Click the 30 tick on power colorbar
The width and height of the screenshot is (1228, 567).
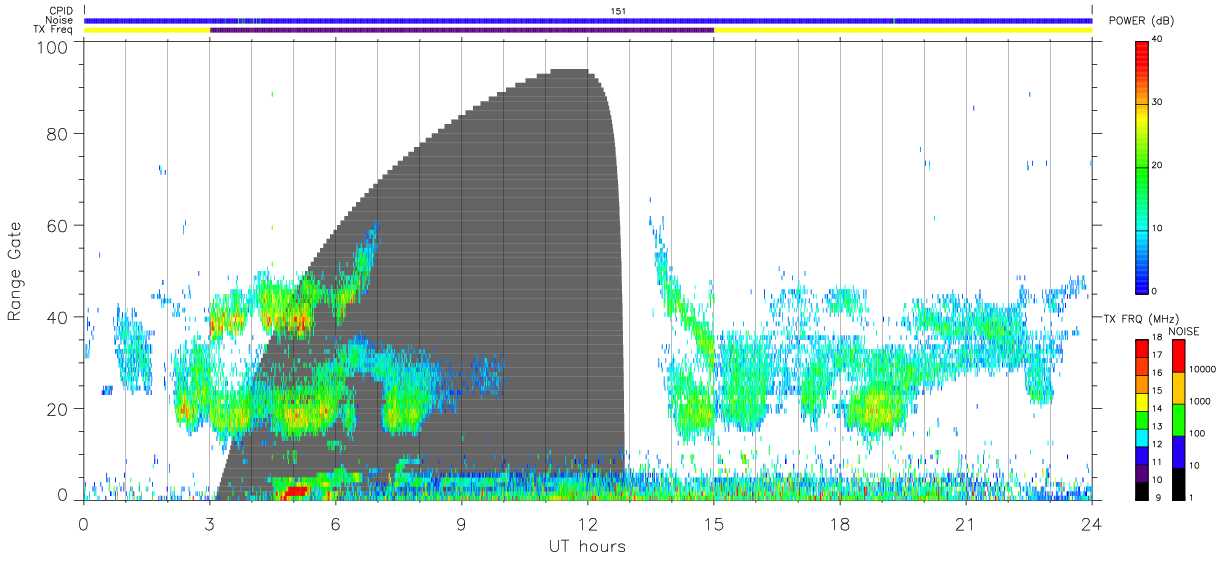click(1158, 103)
